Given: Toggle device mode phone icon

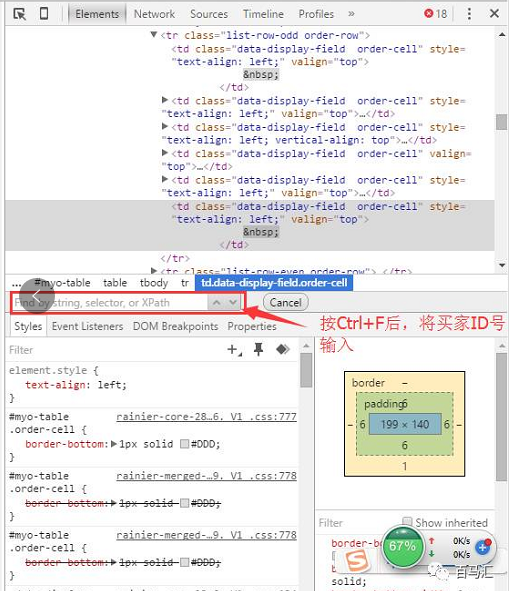Looking at the screenshot, I should 44,14.
